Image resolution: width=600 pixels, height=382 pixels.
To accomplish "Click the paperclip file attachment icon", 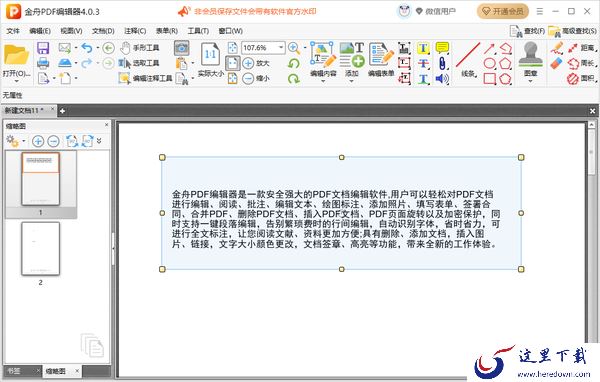I will (442, 64).
